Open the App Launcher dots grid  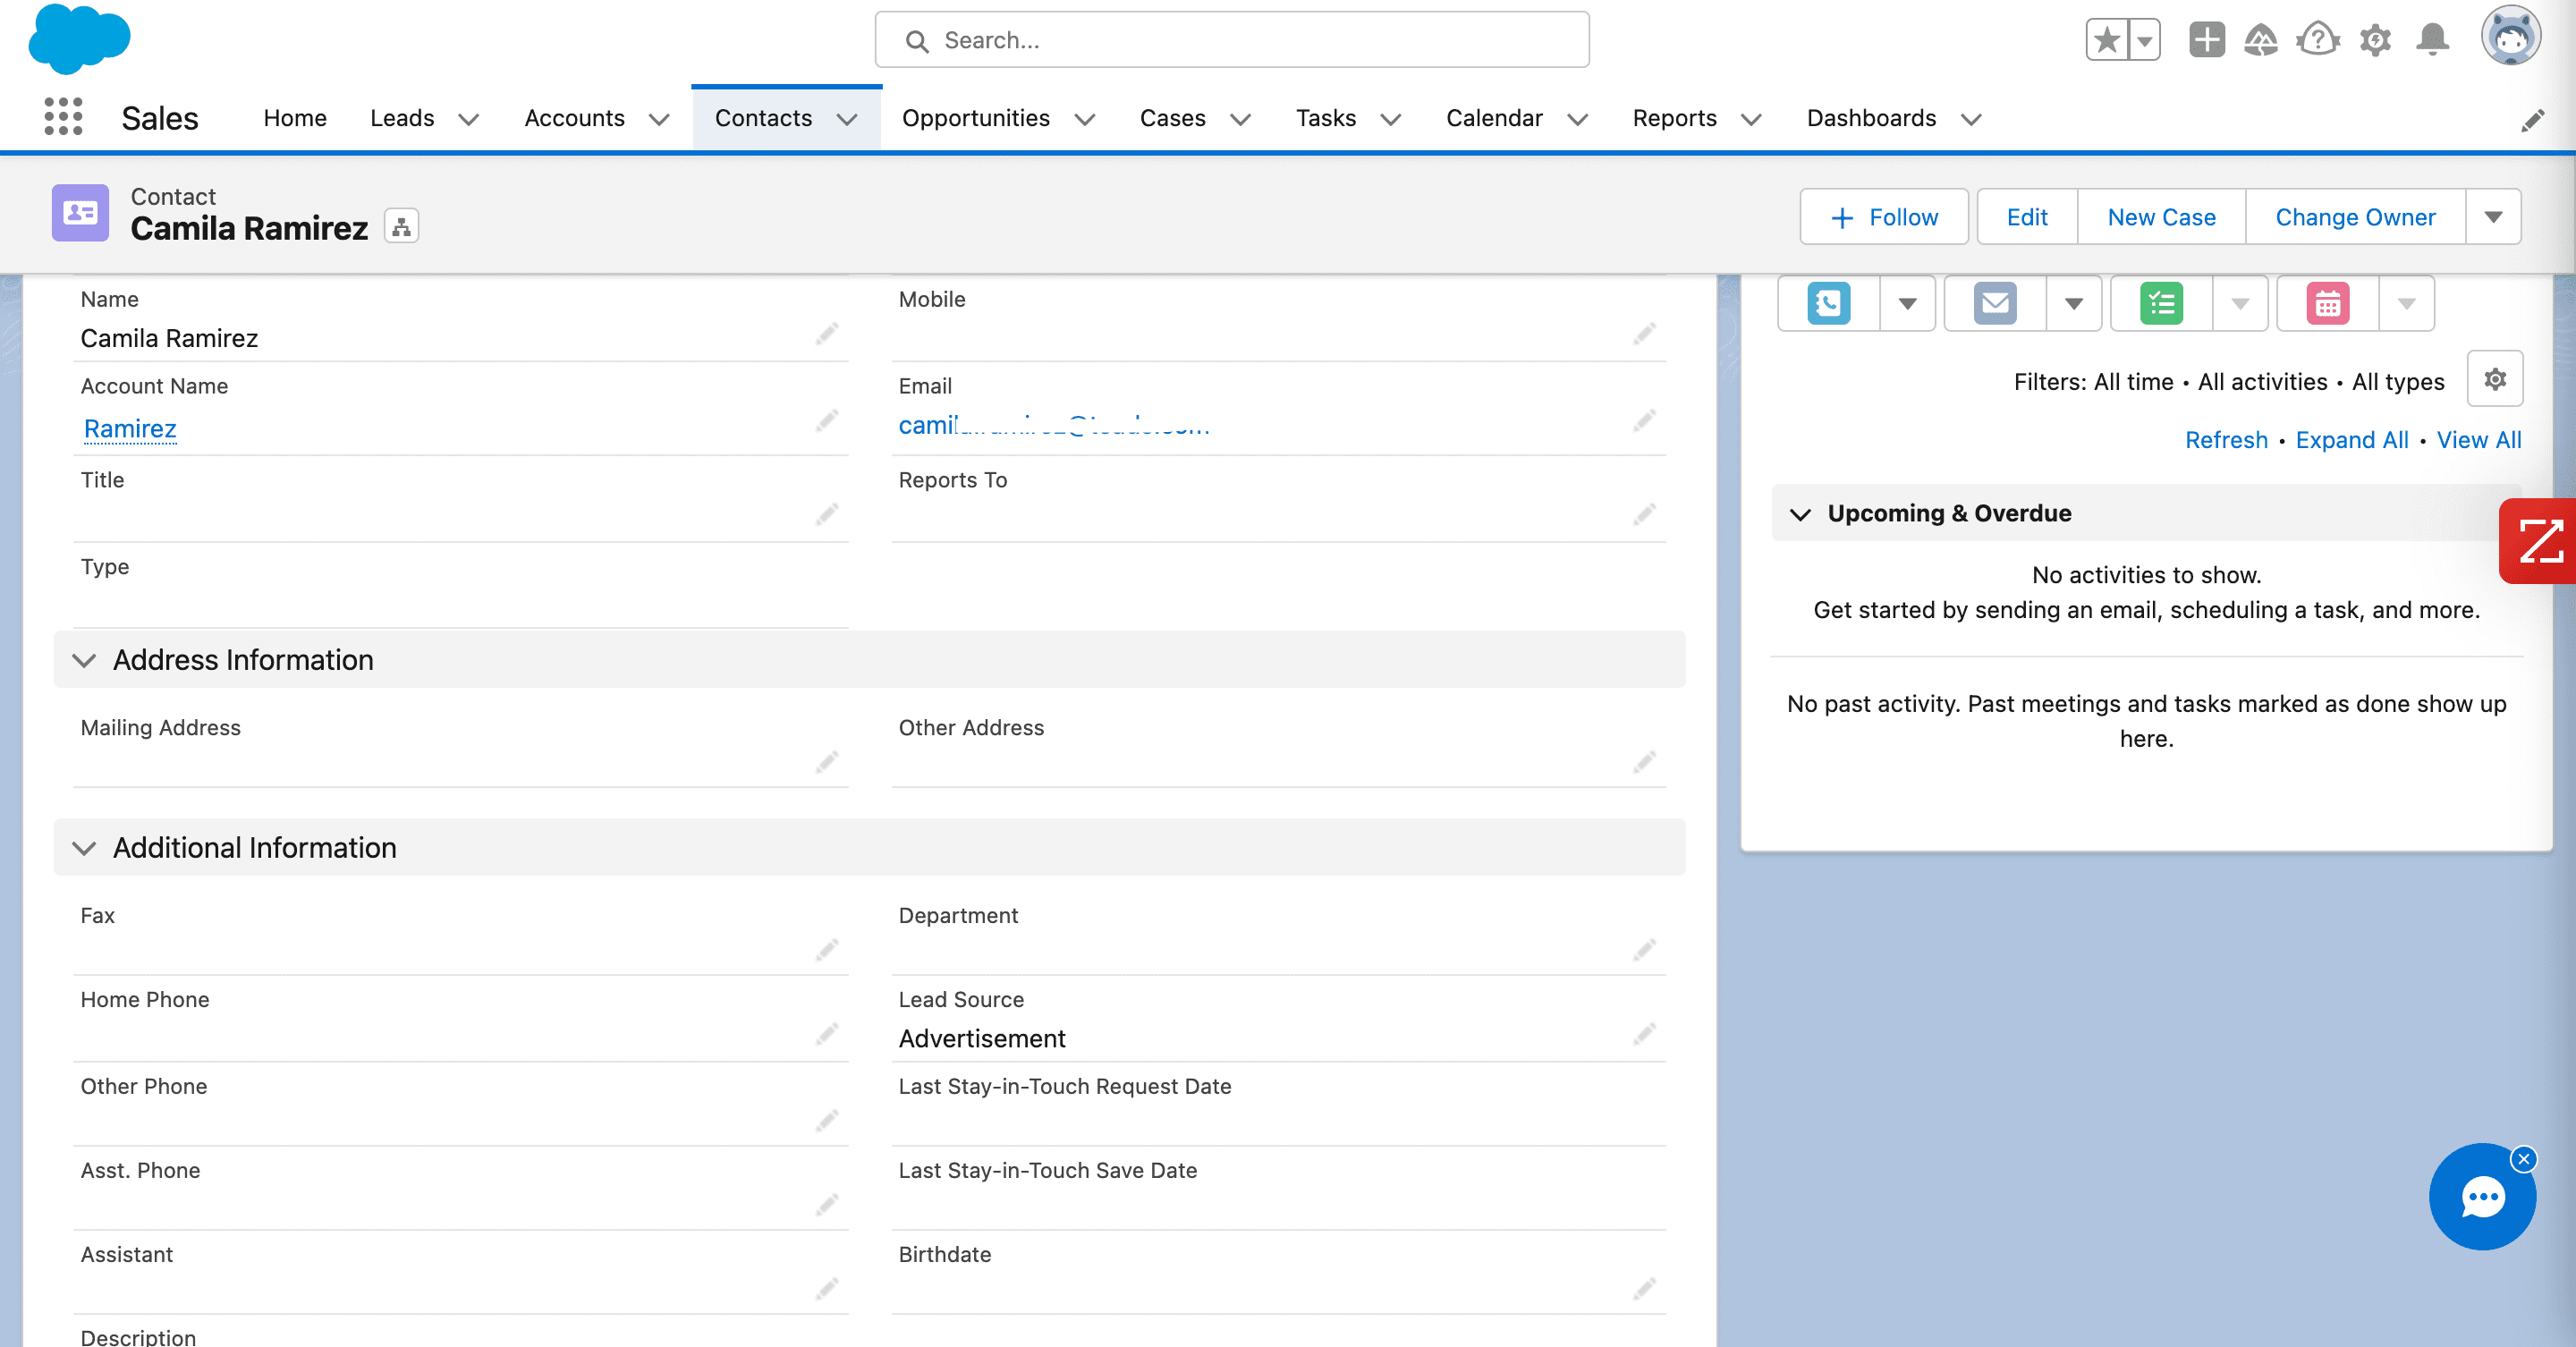(63, 117)
